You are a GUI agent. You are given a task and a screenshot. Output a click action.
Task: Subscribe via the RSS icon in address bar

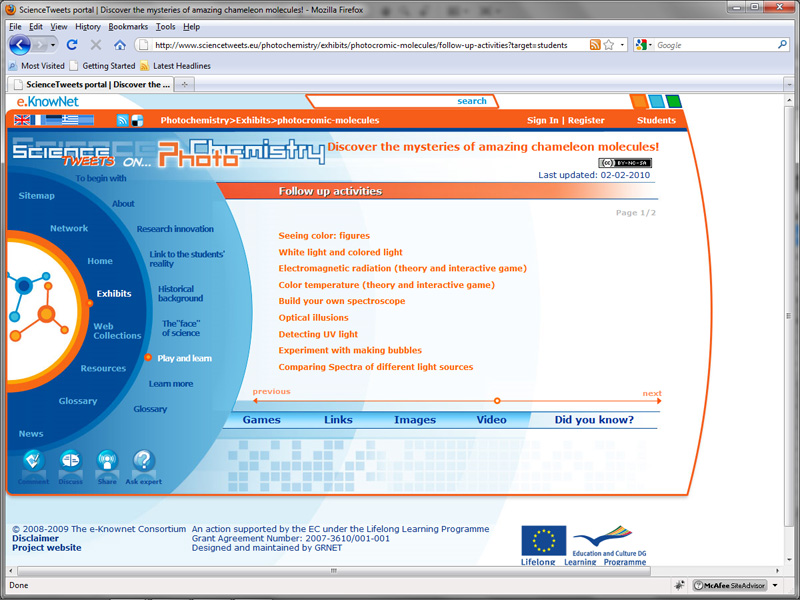click(x=595, y=45)
